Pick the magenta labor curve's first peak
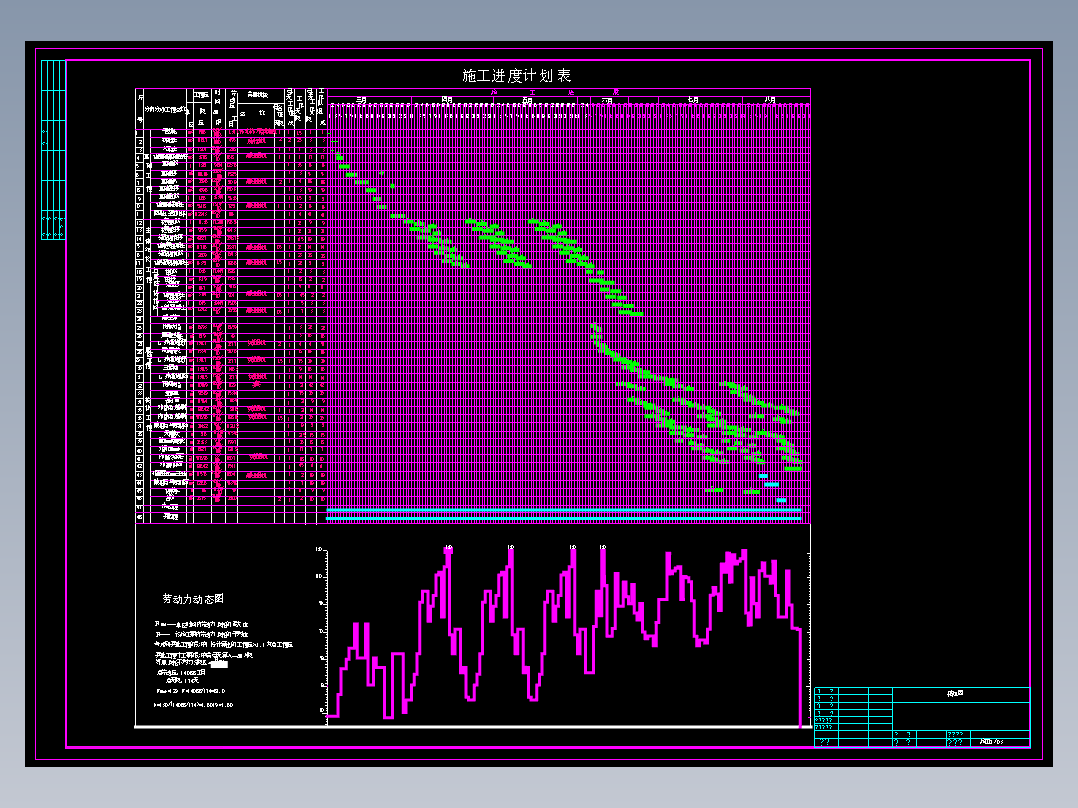Image resolution: width=1078 pixels, height=808 pixels. pyautogui.click(x=447, y=551)
